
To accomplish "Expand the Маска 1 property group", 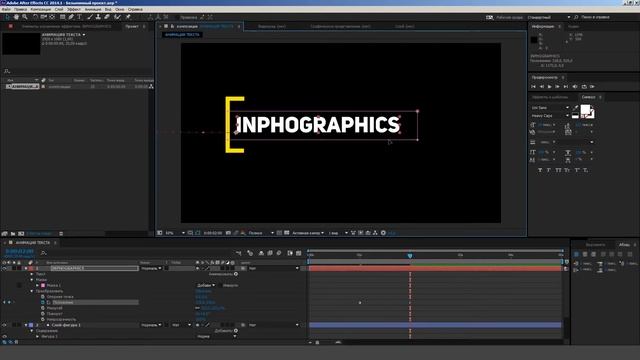I will (38, 285).
